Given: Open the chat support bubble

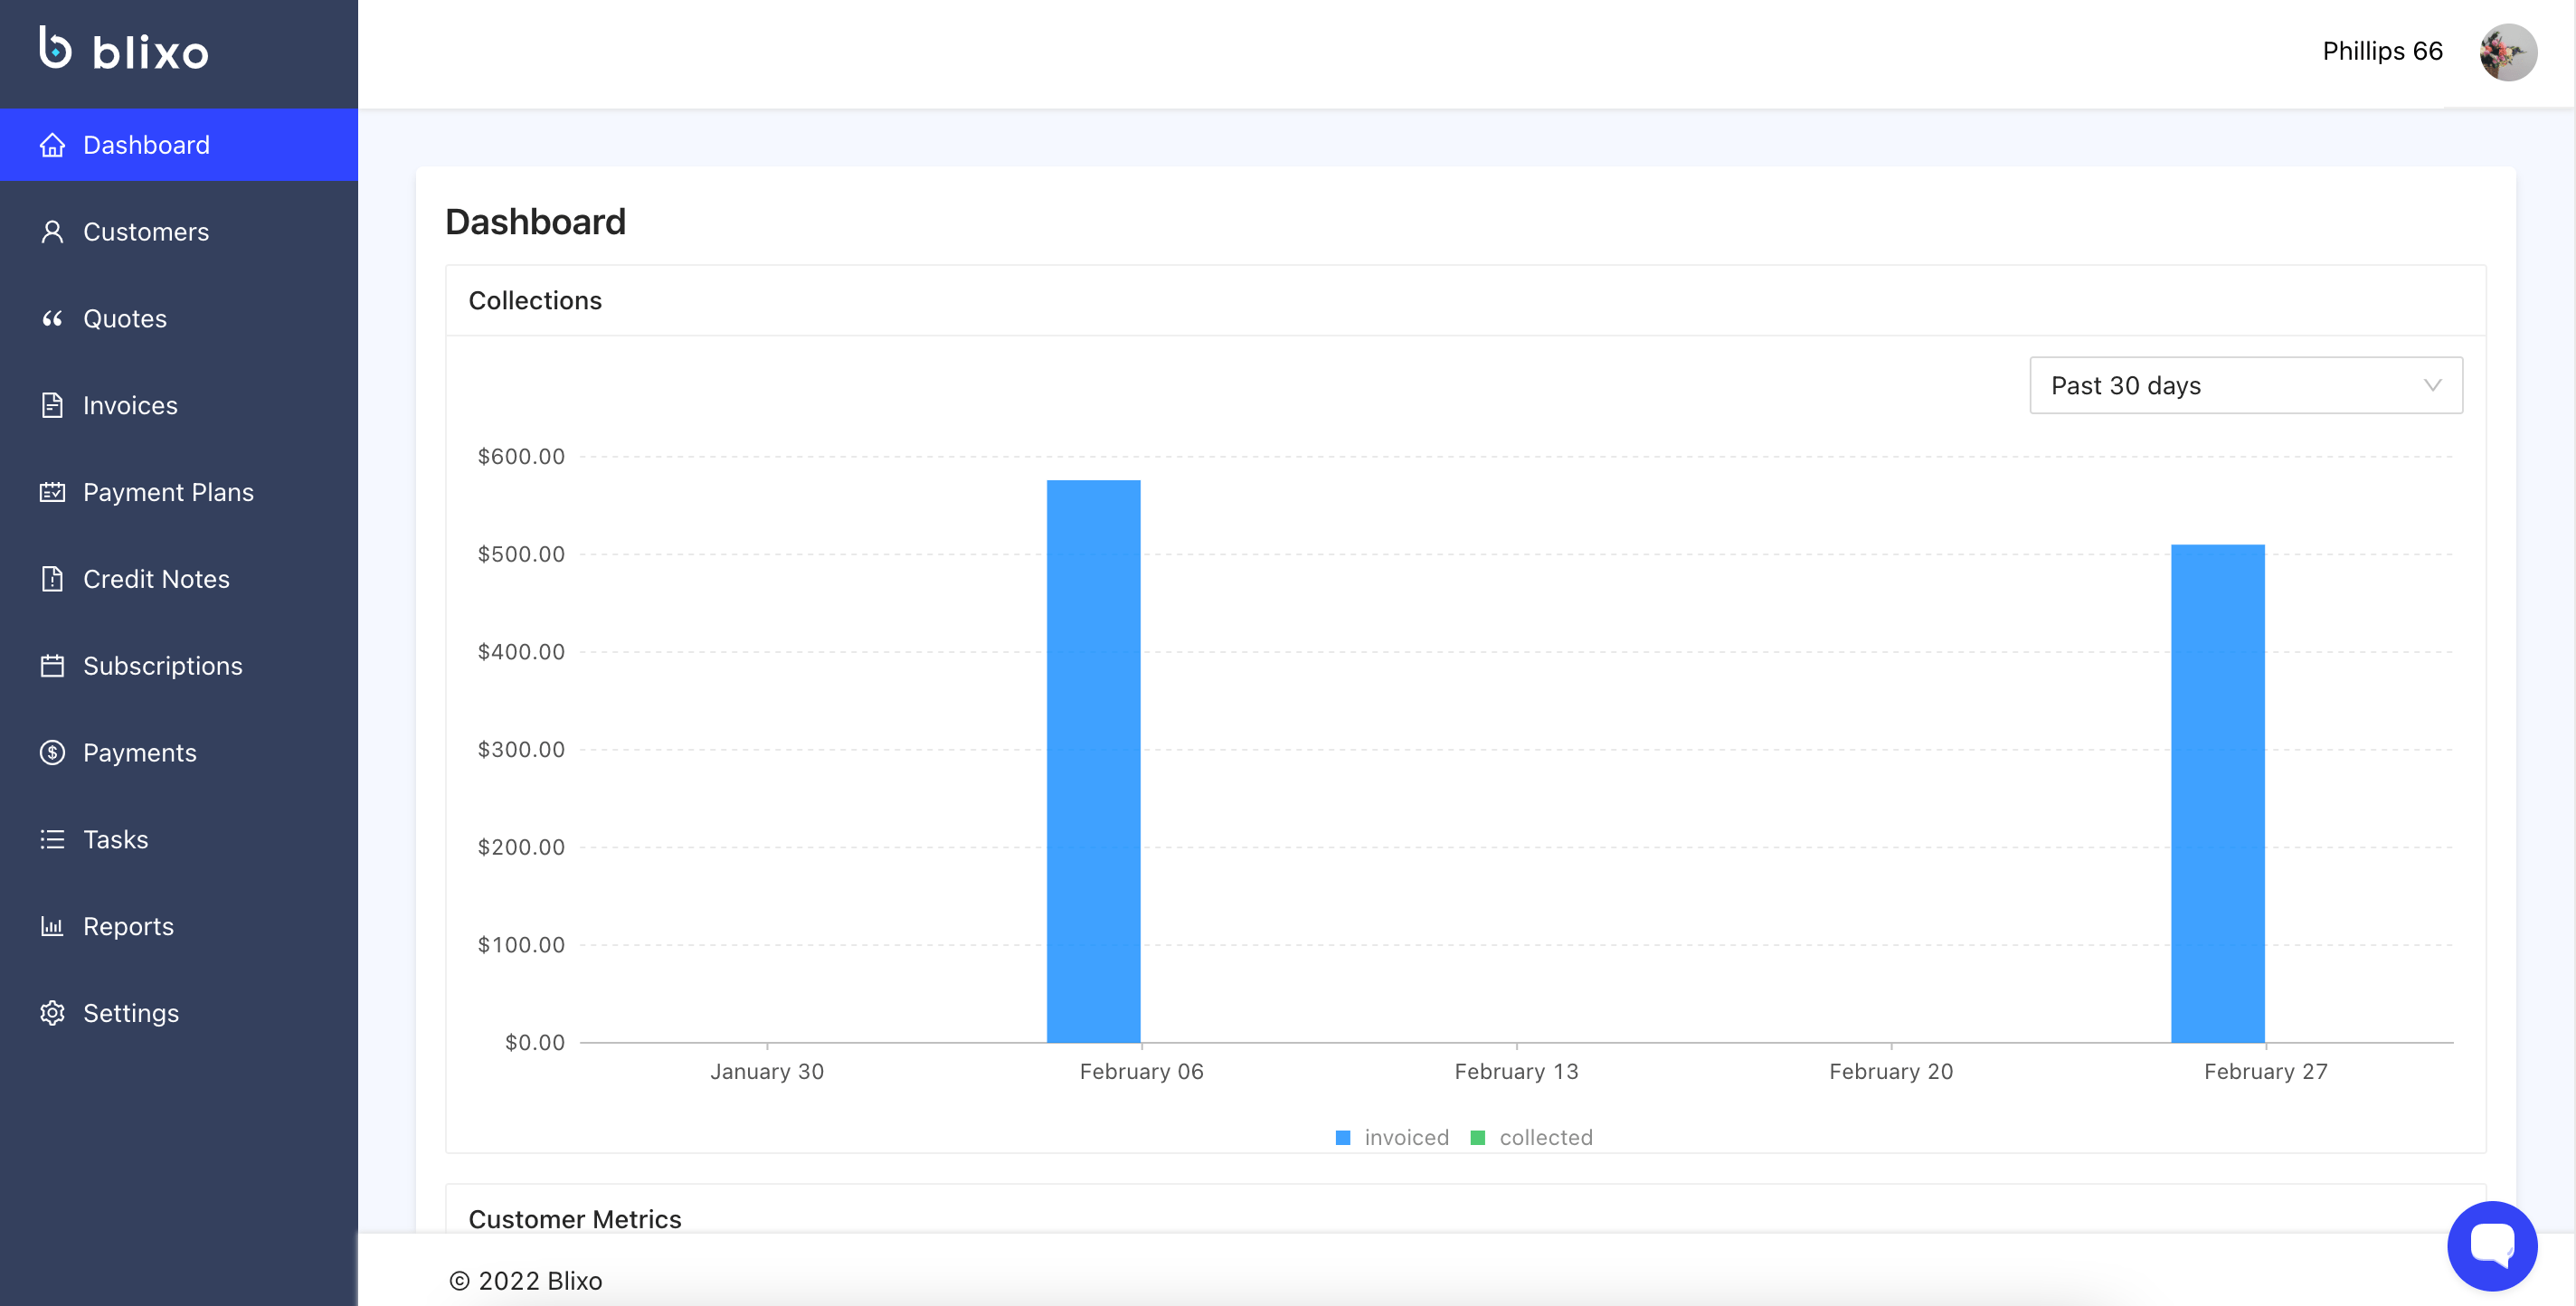Looking at the screenshot, I should point(2491,1245).
